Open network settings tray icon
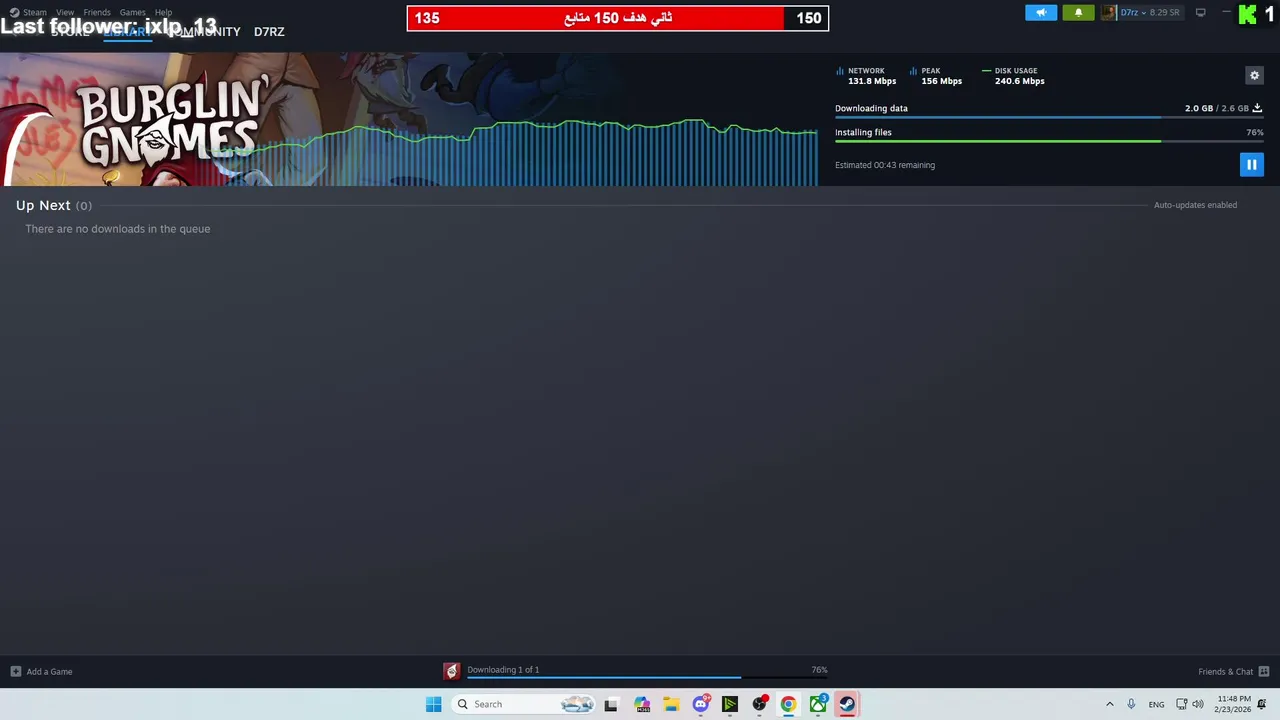The image size is (1280, 720). point(1181,704)
